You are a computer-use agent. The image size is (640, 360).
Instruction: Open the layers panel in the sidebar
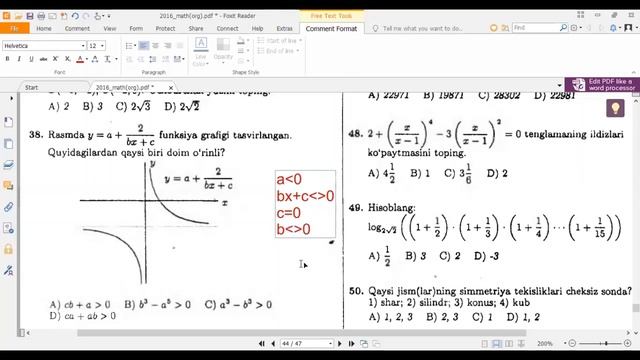point(8,165)
